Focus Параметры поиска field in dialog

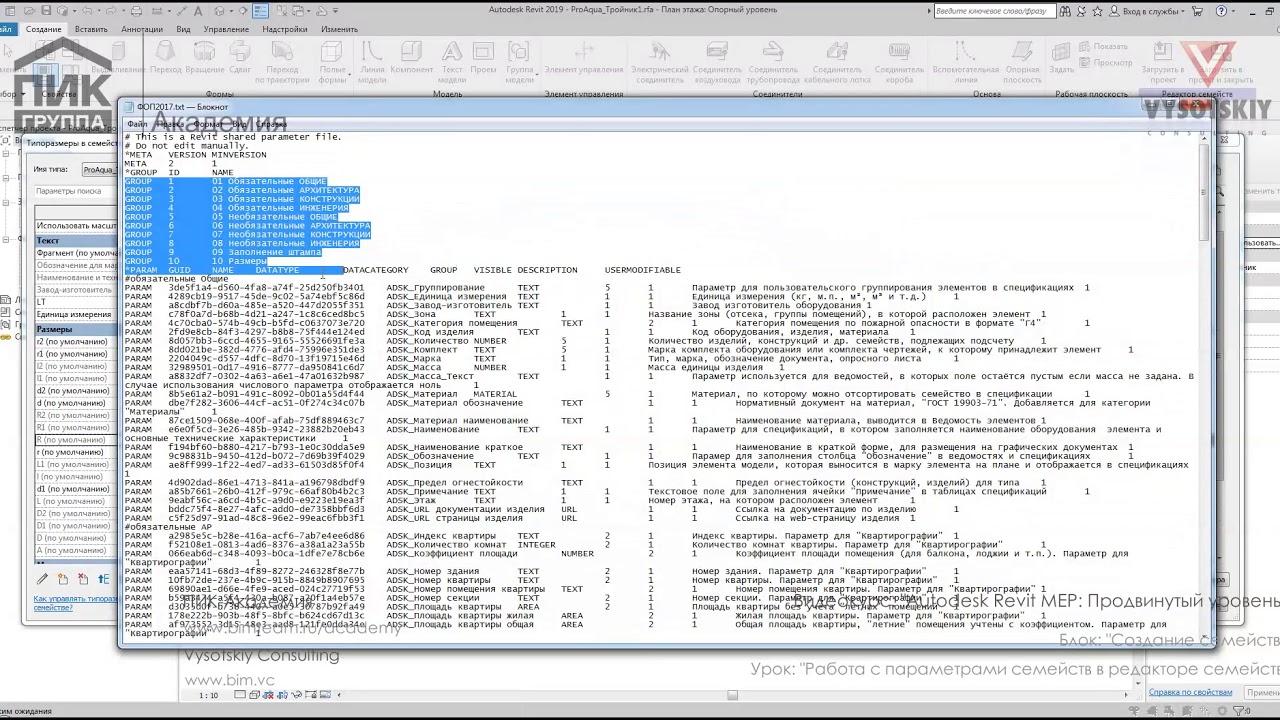(76, 191)
